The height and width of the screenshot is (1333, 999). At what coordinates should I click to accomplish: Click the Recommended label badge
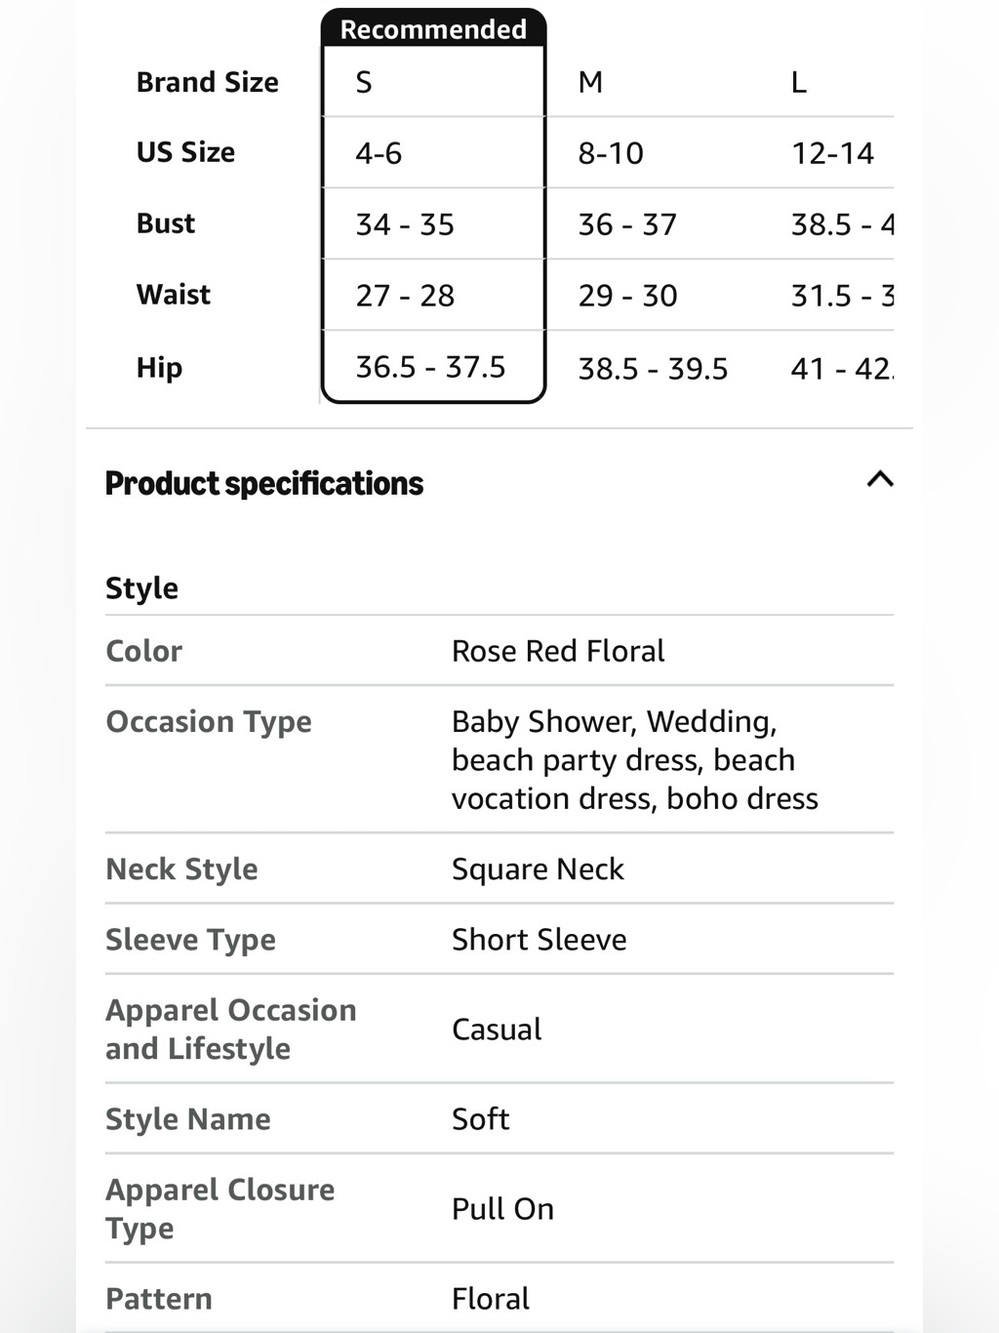[433, 29]
